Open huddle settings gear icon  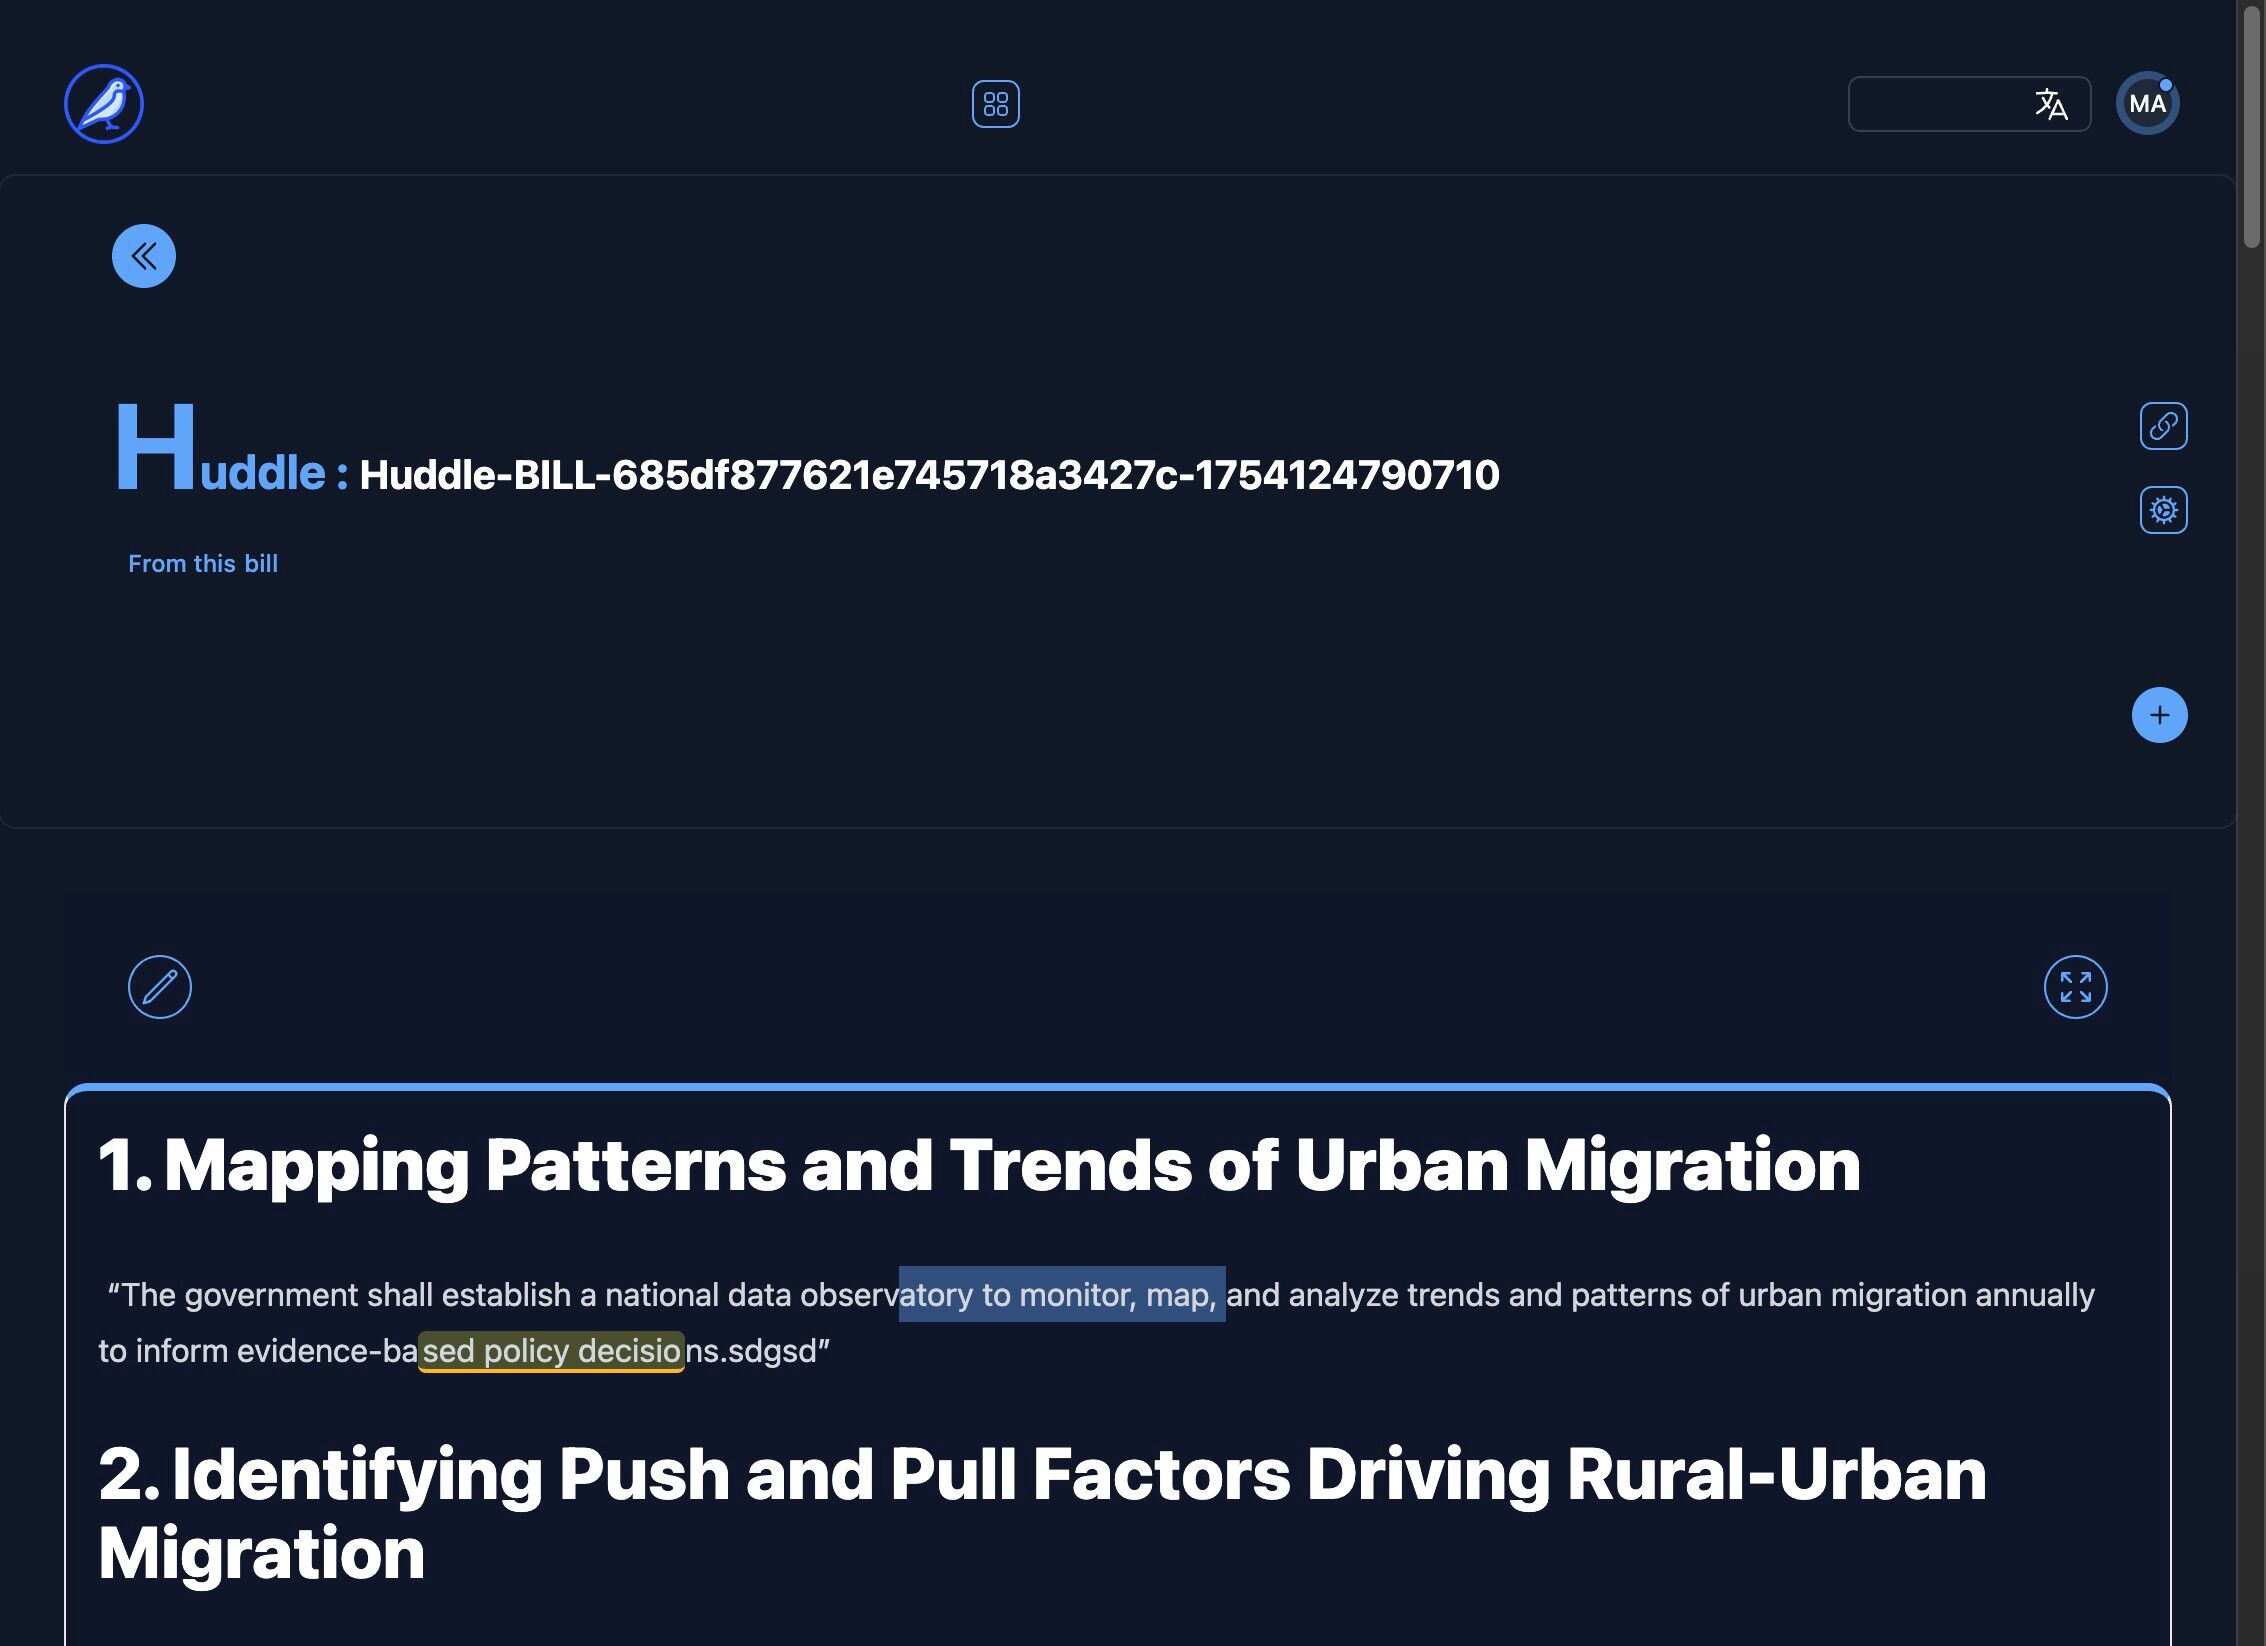2163,510
